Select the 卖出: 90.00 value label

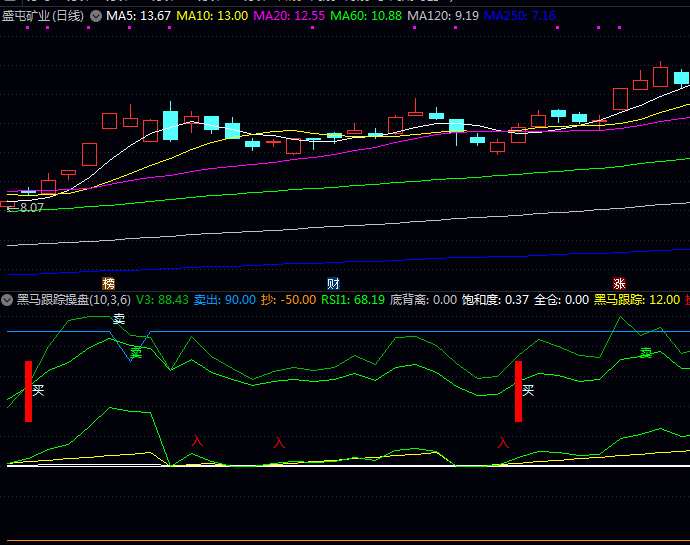click(x=224, y=299)
